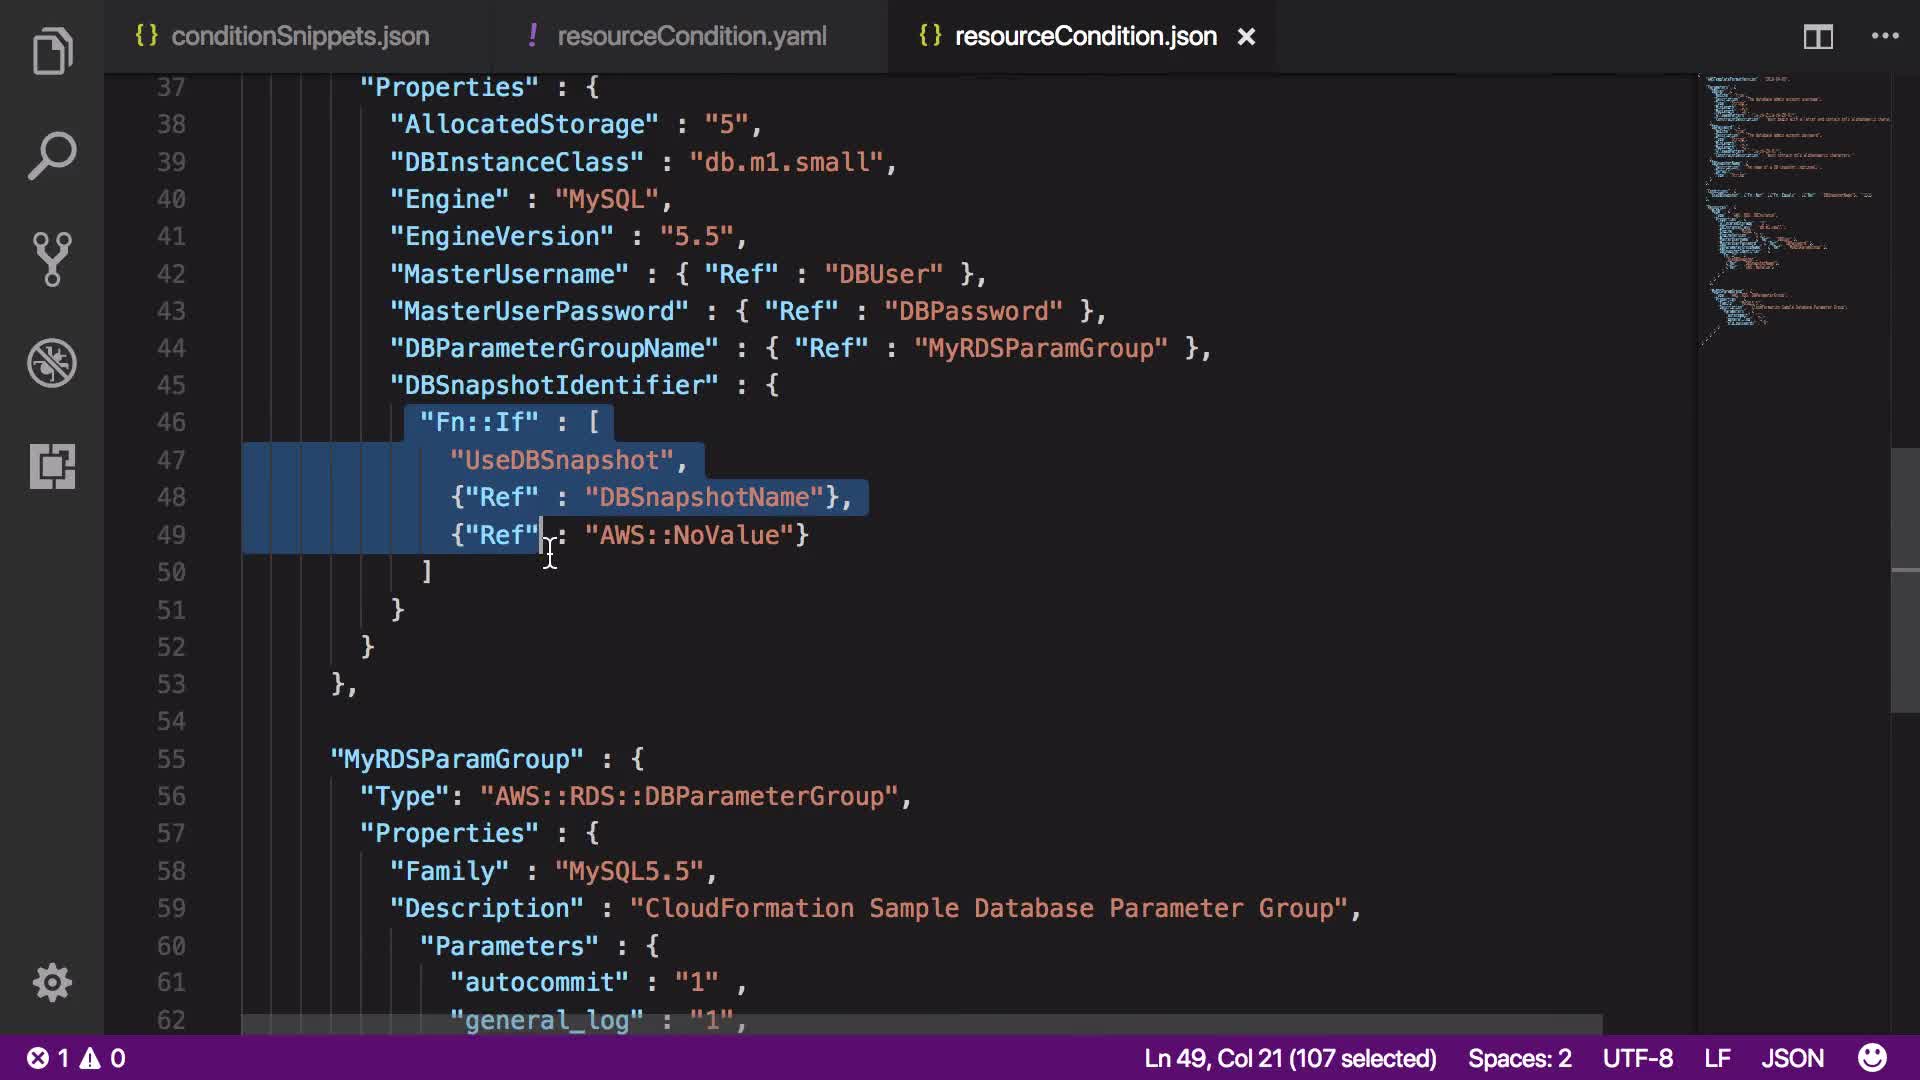Open the JSON language mode selector
This screenshot has height=1080, width=1920.
pyautogui.click(x=1792, y=1058)
